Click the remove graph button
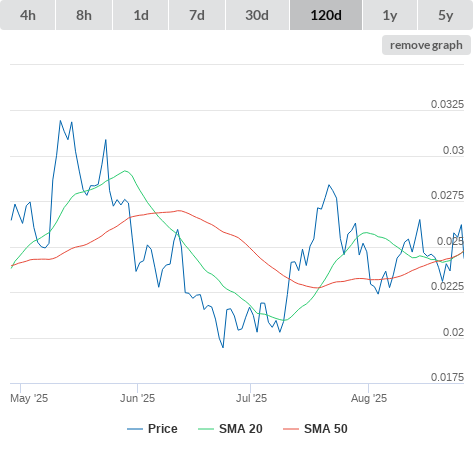The width and height of the screenshot is (474, 455). point(426,45)
